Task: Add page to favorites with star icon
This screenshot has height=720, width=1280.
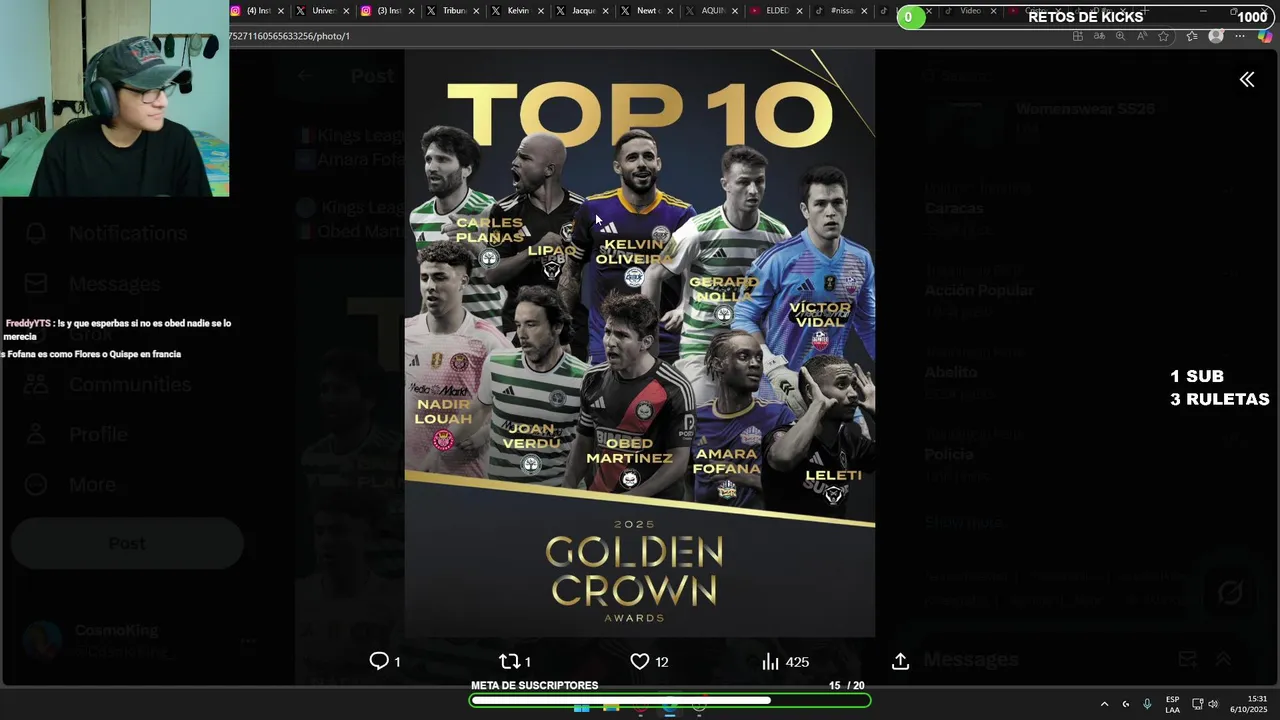Action: pyautogui.click(x=1163, y=36)
